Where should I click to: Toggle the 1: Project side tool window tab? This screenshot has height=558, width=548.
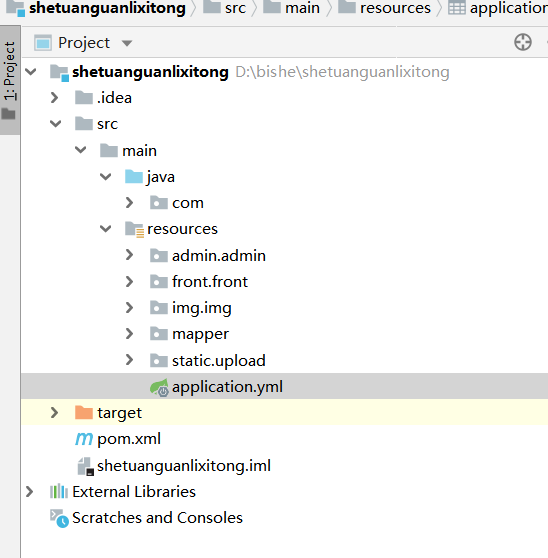tap(10, 80)
